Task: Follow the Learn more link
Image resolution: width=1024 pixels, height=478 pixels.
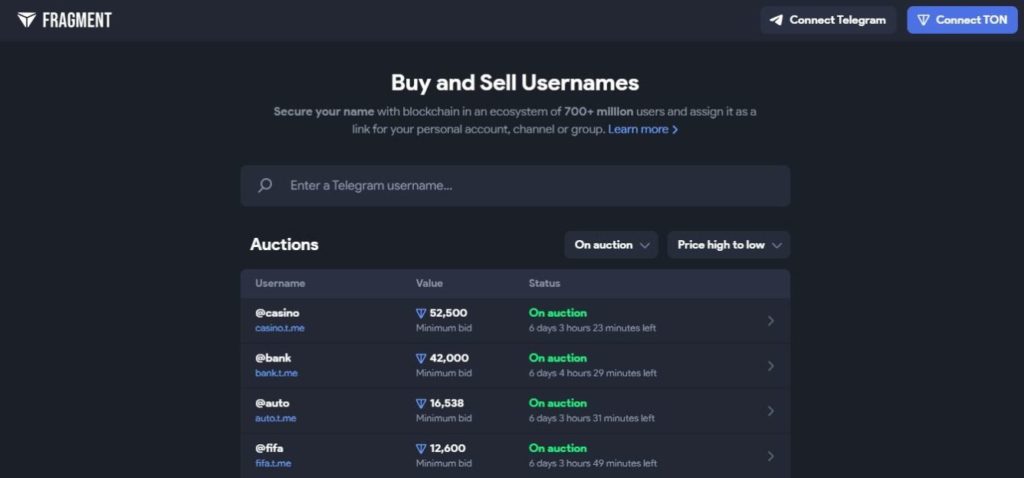Action: (x=643, y=129)
